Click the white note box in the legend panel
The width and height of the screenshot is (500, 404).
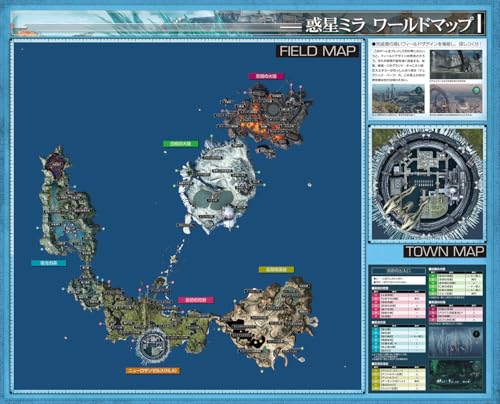pyautogui.click(x=399, y=280)
